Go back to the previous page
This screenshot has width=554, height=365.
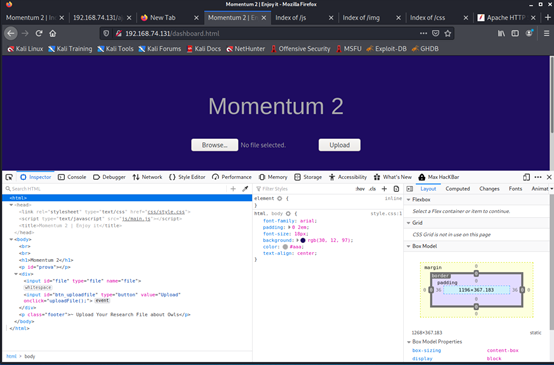click(11, 33)
